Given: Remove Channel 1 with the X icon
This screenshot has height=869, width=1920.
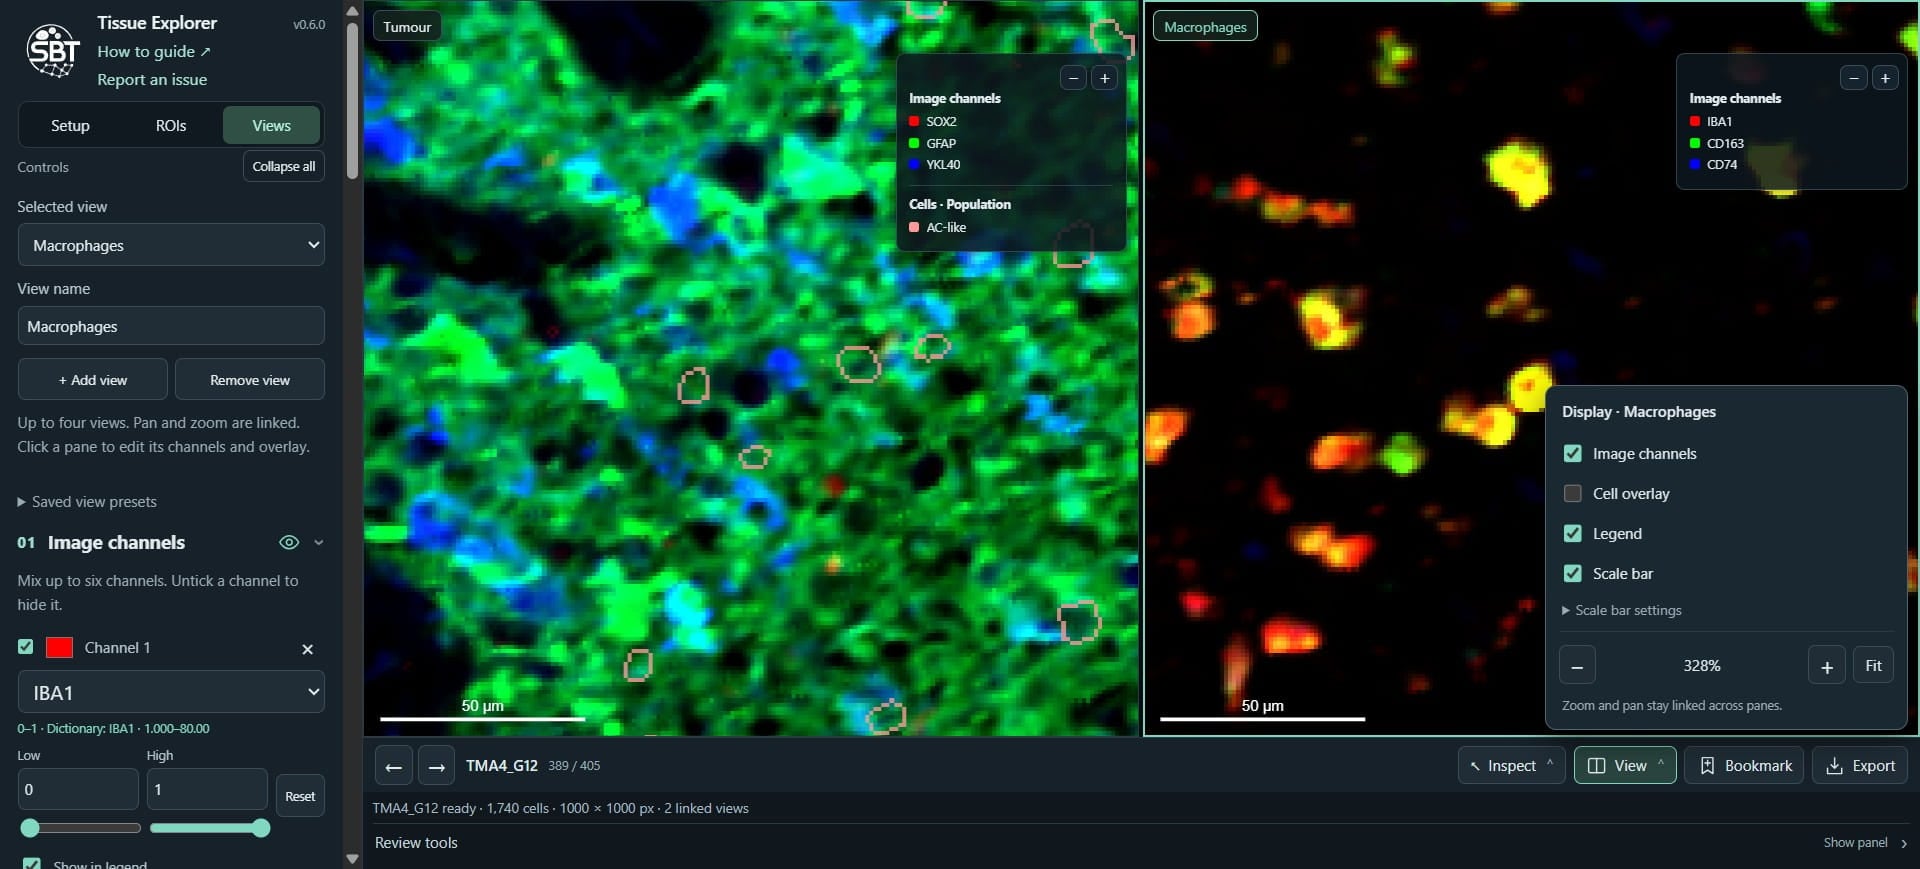Looking at the screenshot, I should pos(307,649).
